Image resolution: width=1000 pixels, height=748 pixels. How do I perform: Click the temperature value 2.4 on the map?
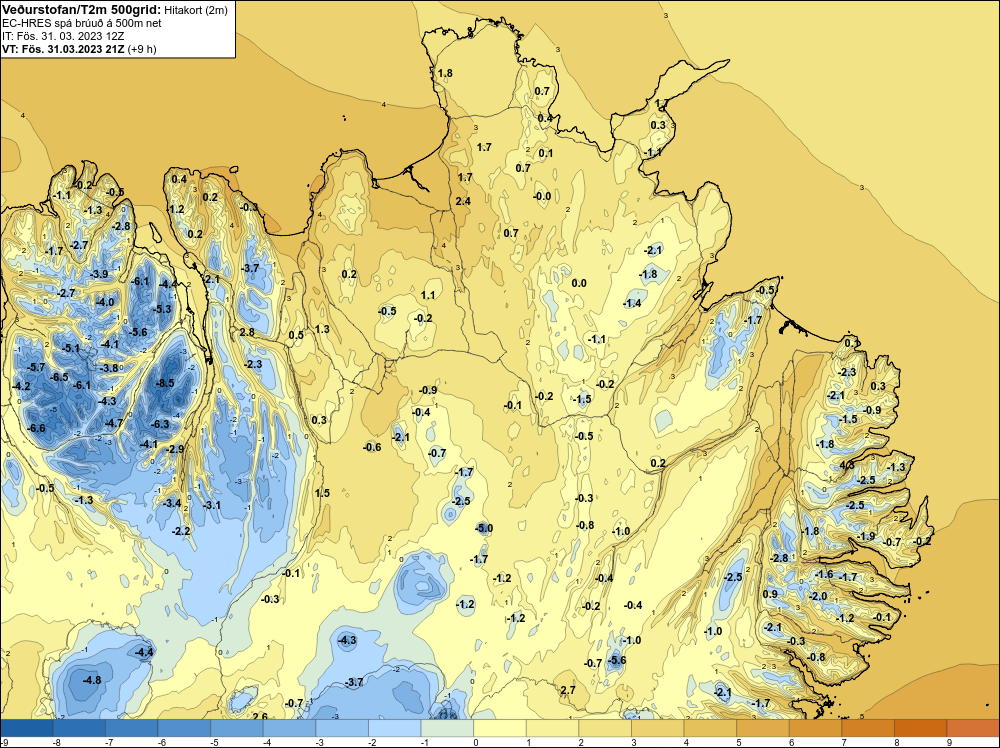click(463, 201)
